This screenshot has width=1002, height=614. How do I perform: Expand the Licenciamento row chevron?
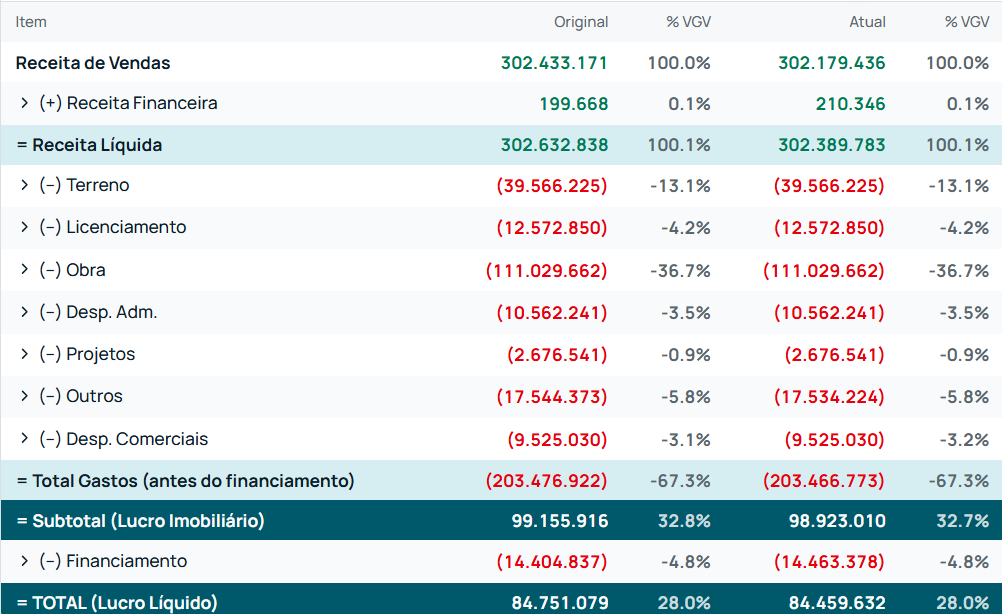(x=24, y=227)
